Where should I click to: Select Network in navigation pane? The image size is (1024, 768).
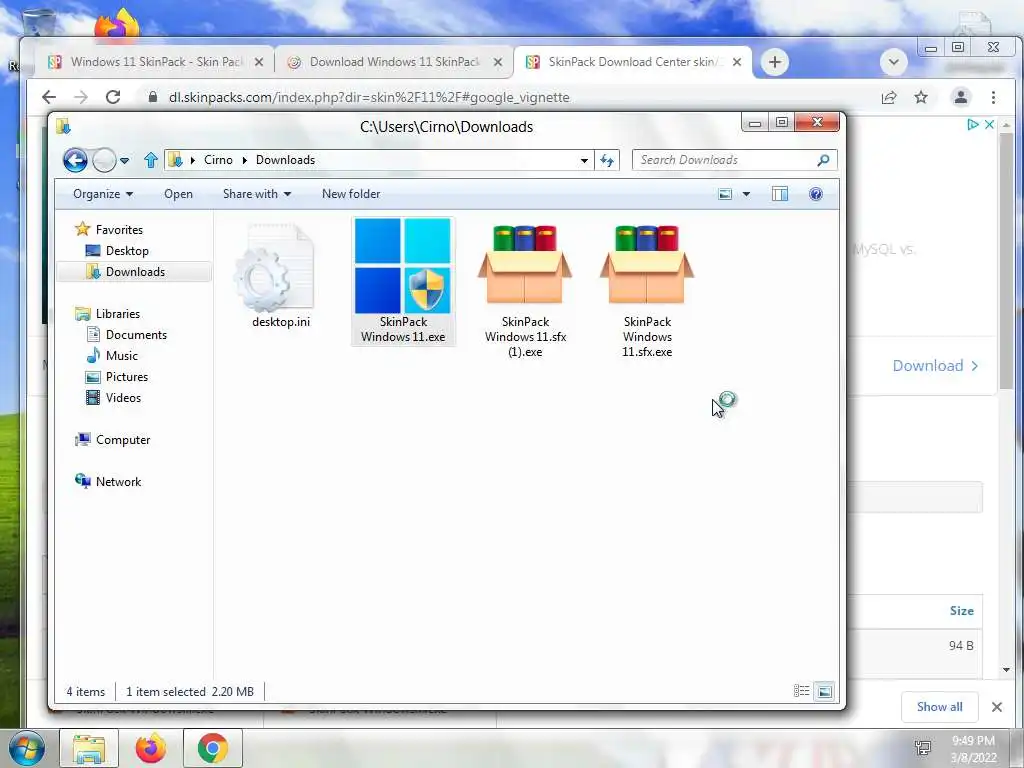(x=108, y=481)
